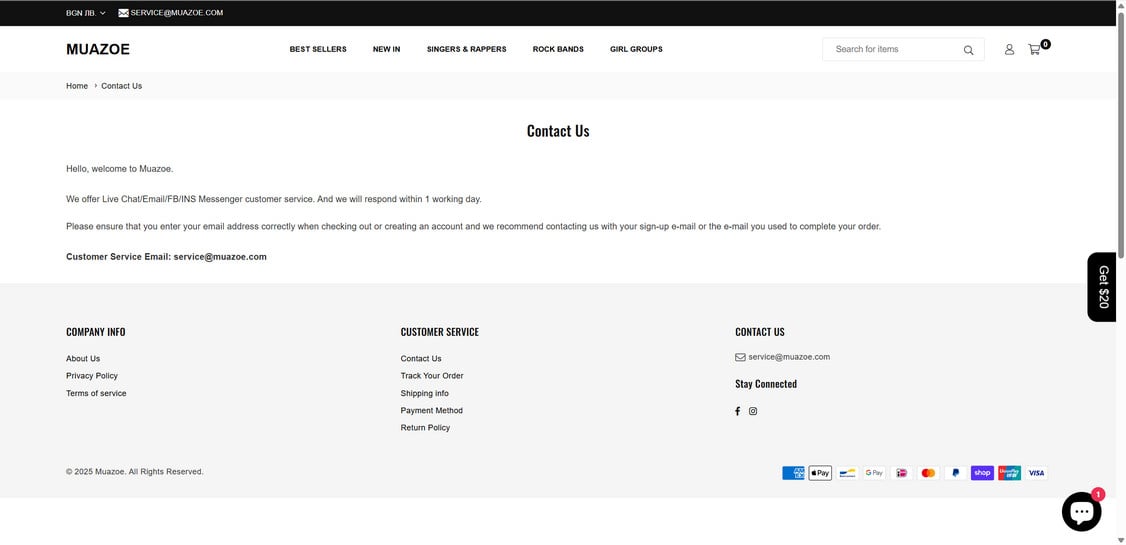Open the Shipping info link

(424, 393)
